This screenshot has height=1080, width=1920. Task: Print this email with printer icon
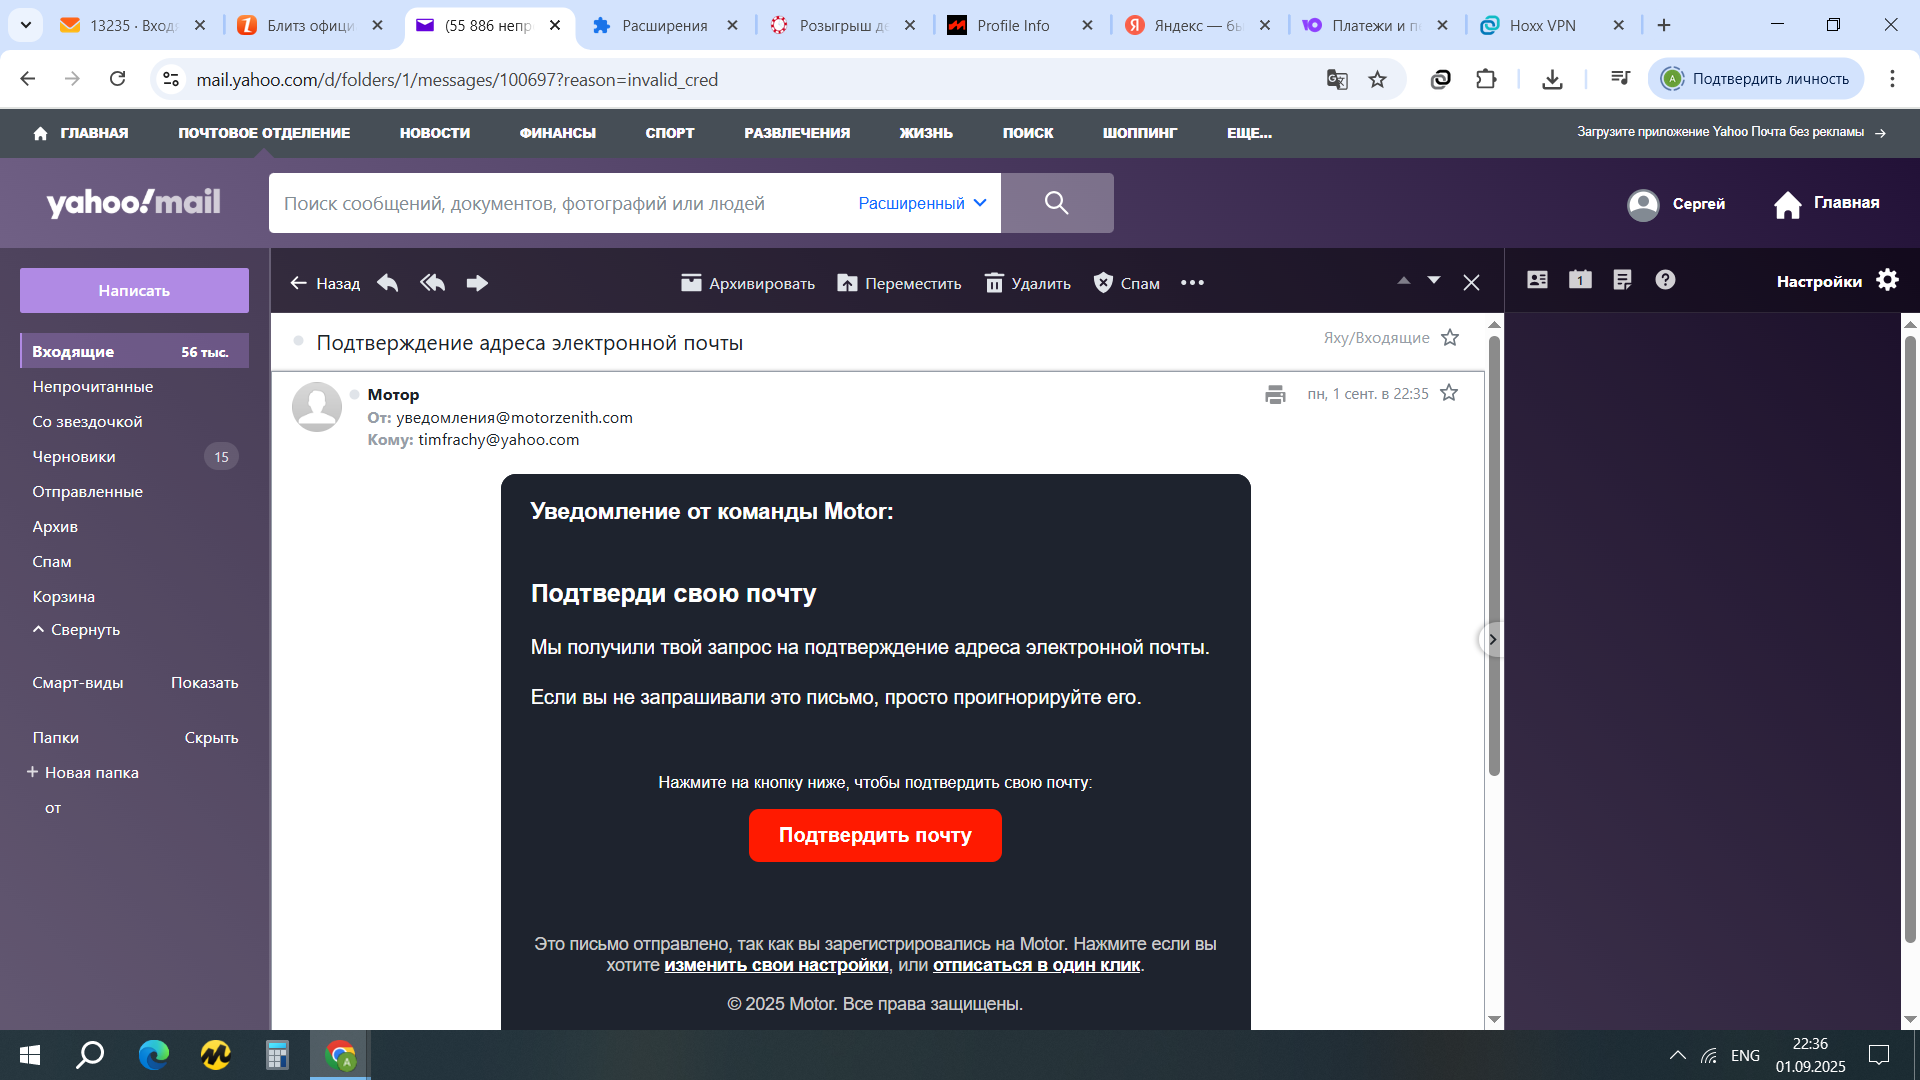coord(1275,394)
